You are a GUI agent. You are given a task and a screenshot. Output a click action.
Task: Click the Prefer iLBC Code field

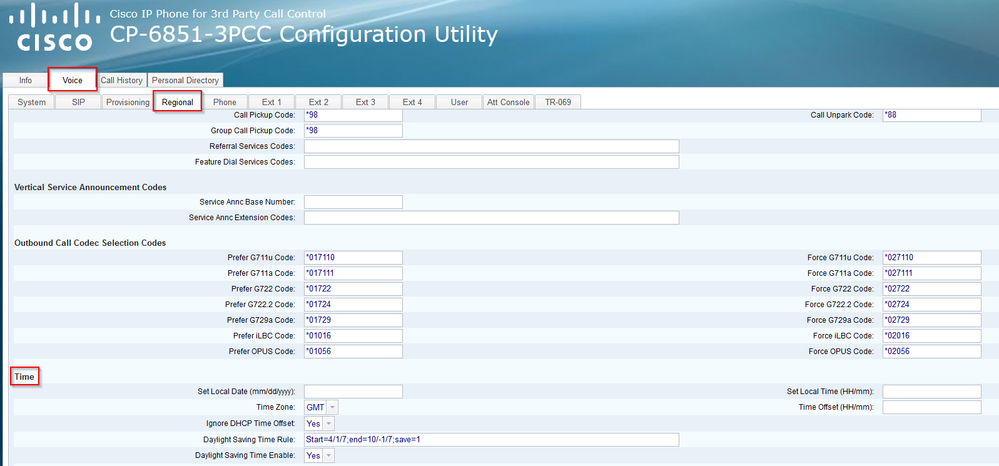354,335
